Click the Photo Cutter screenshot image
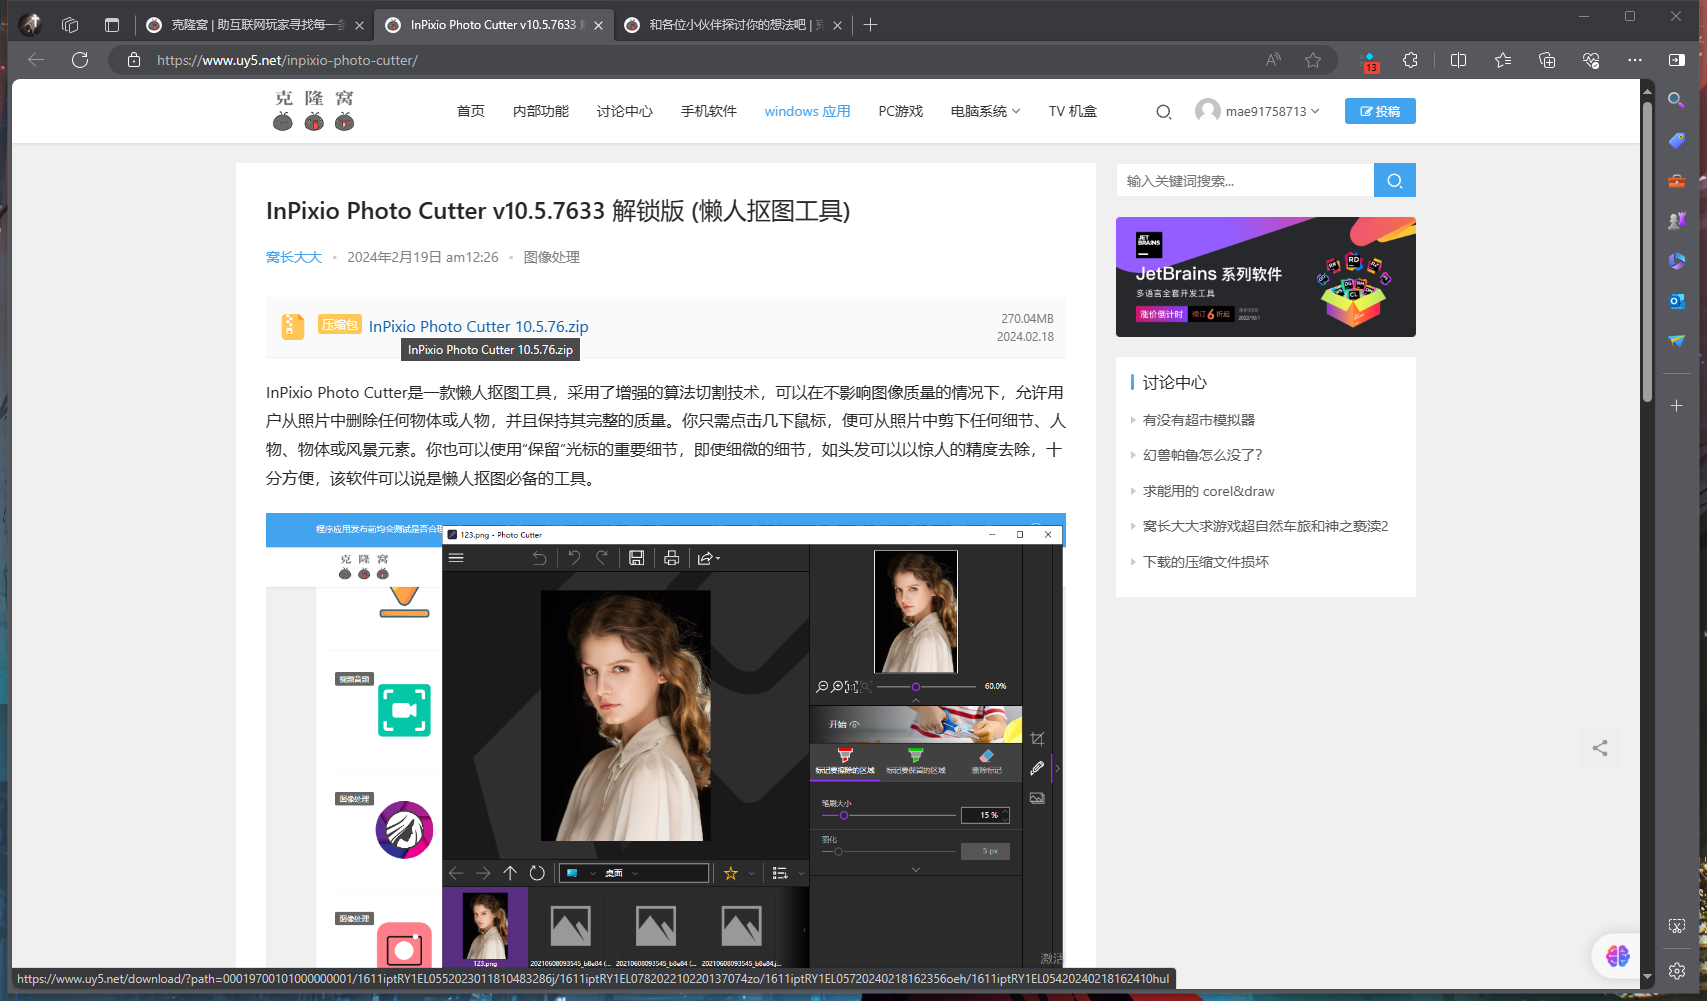Image resolution: width=1707 pixels, height=1001 pixels. pyautogui.click(x=666, y=740)
